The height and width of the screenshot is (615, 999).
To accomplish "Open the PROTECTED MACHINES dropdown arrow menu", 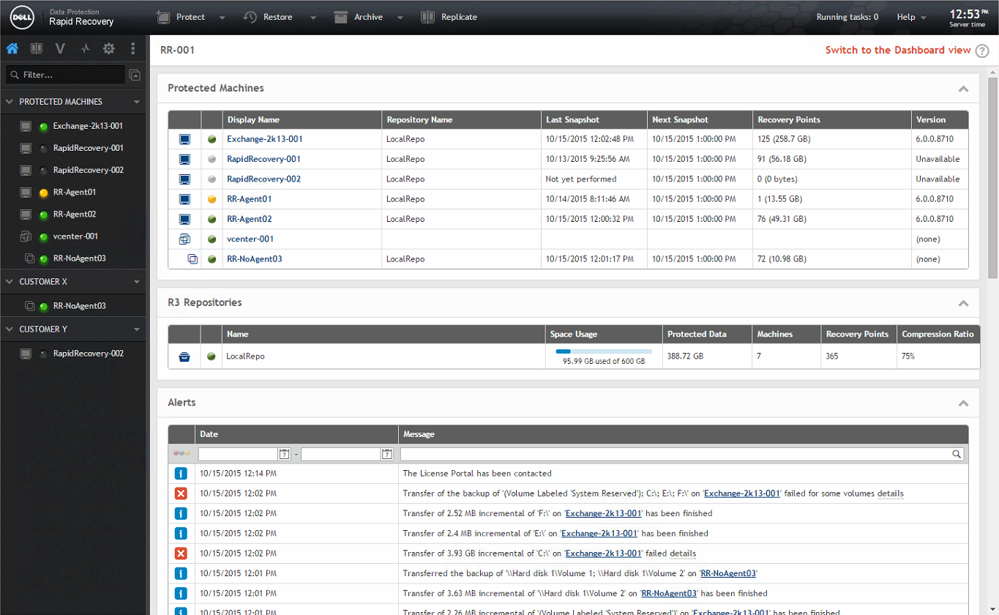I will click(136, 102).
